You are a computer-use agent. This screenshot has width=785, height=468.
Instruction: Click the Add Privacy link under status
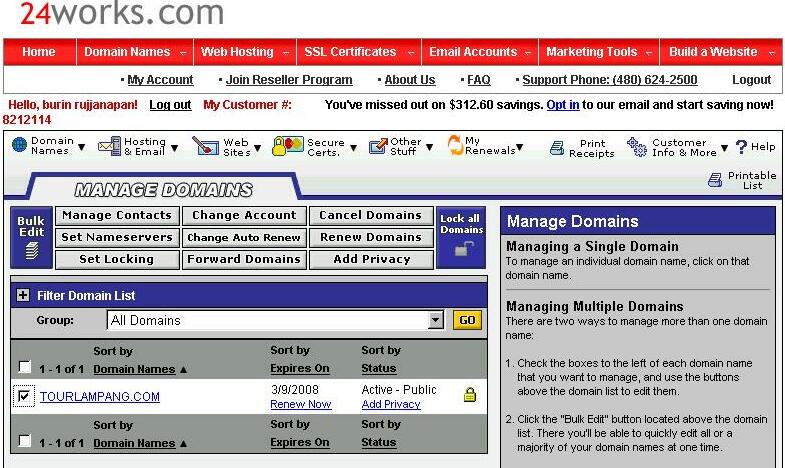391,404
